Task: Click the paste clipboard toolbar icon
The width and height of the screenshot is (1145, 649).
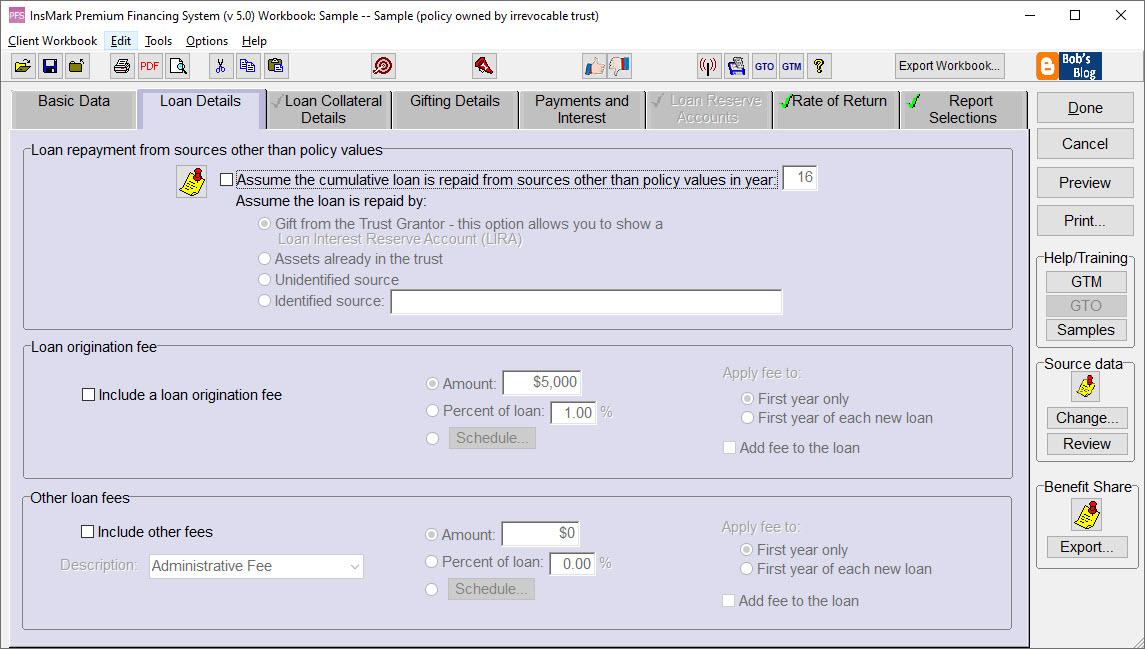Action: 276,65
